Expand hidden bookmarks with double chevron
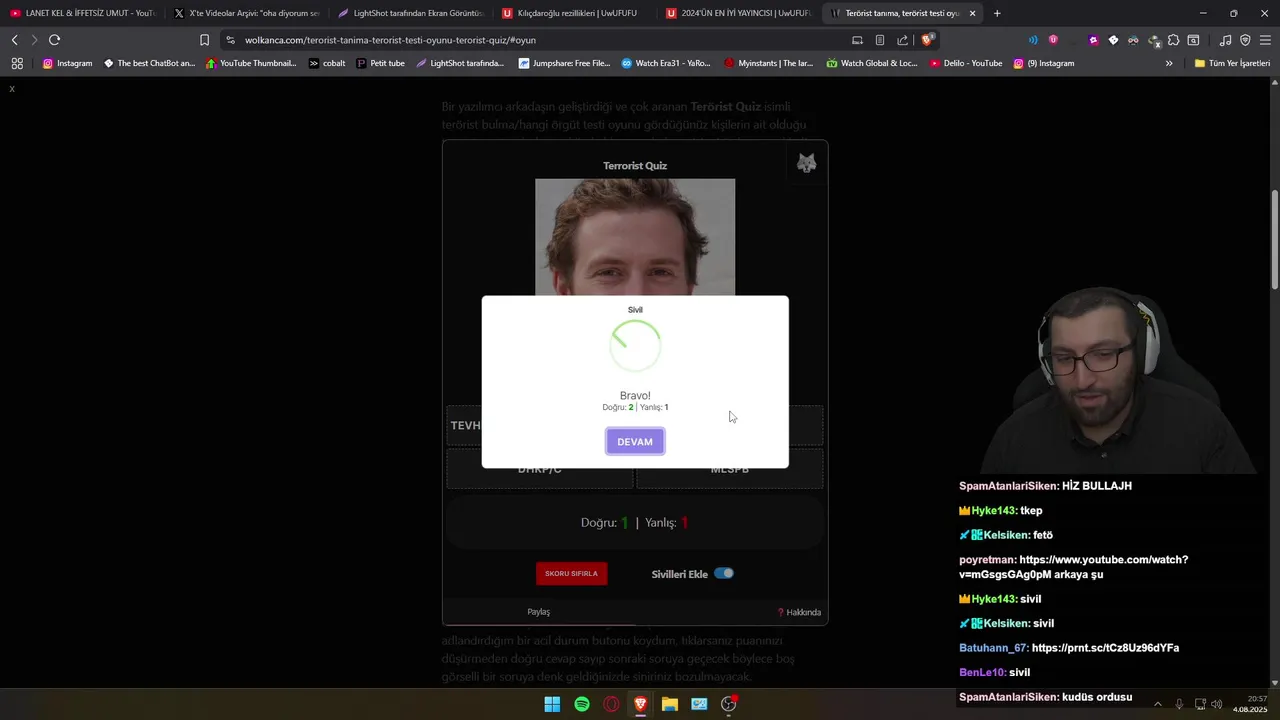Image resolution: width=1280 pixels, height=720 pixels. 1169,63
